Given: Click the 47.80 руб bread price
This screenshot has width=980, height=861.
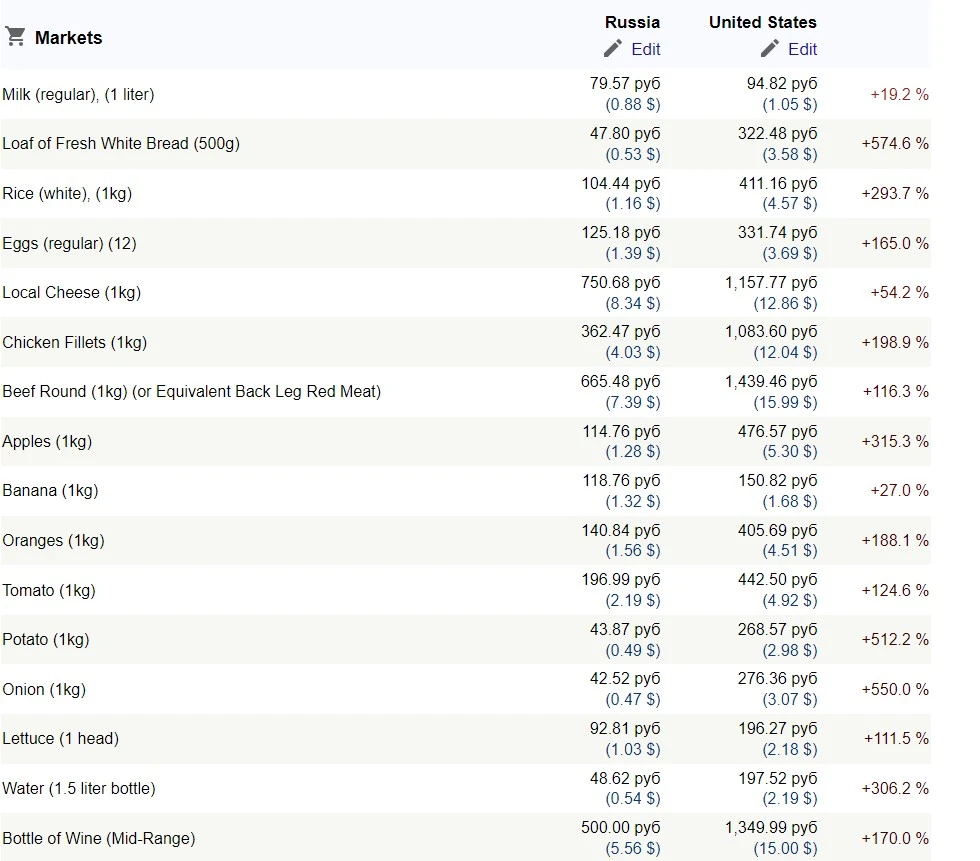Looking at the screenshot, I should coord(625,134).
